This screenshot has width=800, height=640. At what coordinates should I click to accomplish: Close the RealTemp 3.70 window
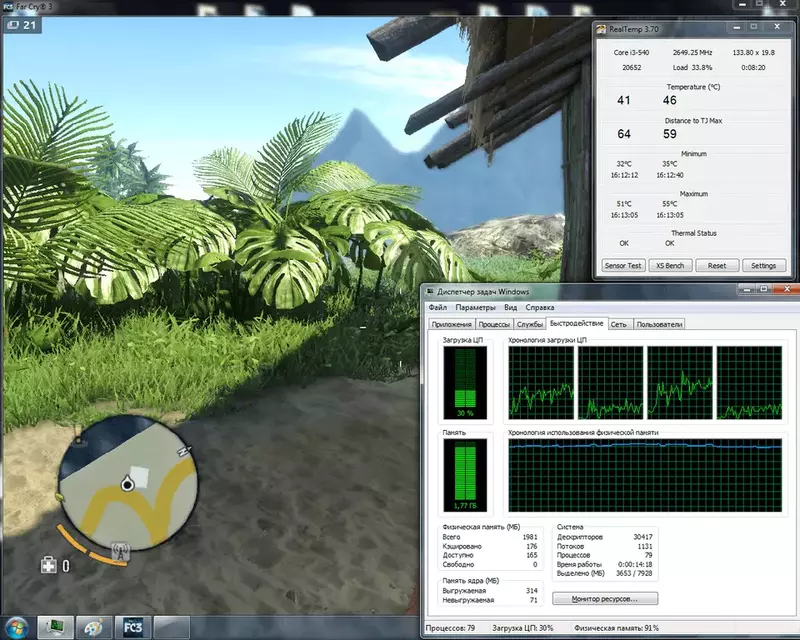(x=777, y=27)
